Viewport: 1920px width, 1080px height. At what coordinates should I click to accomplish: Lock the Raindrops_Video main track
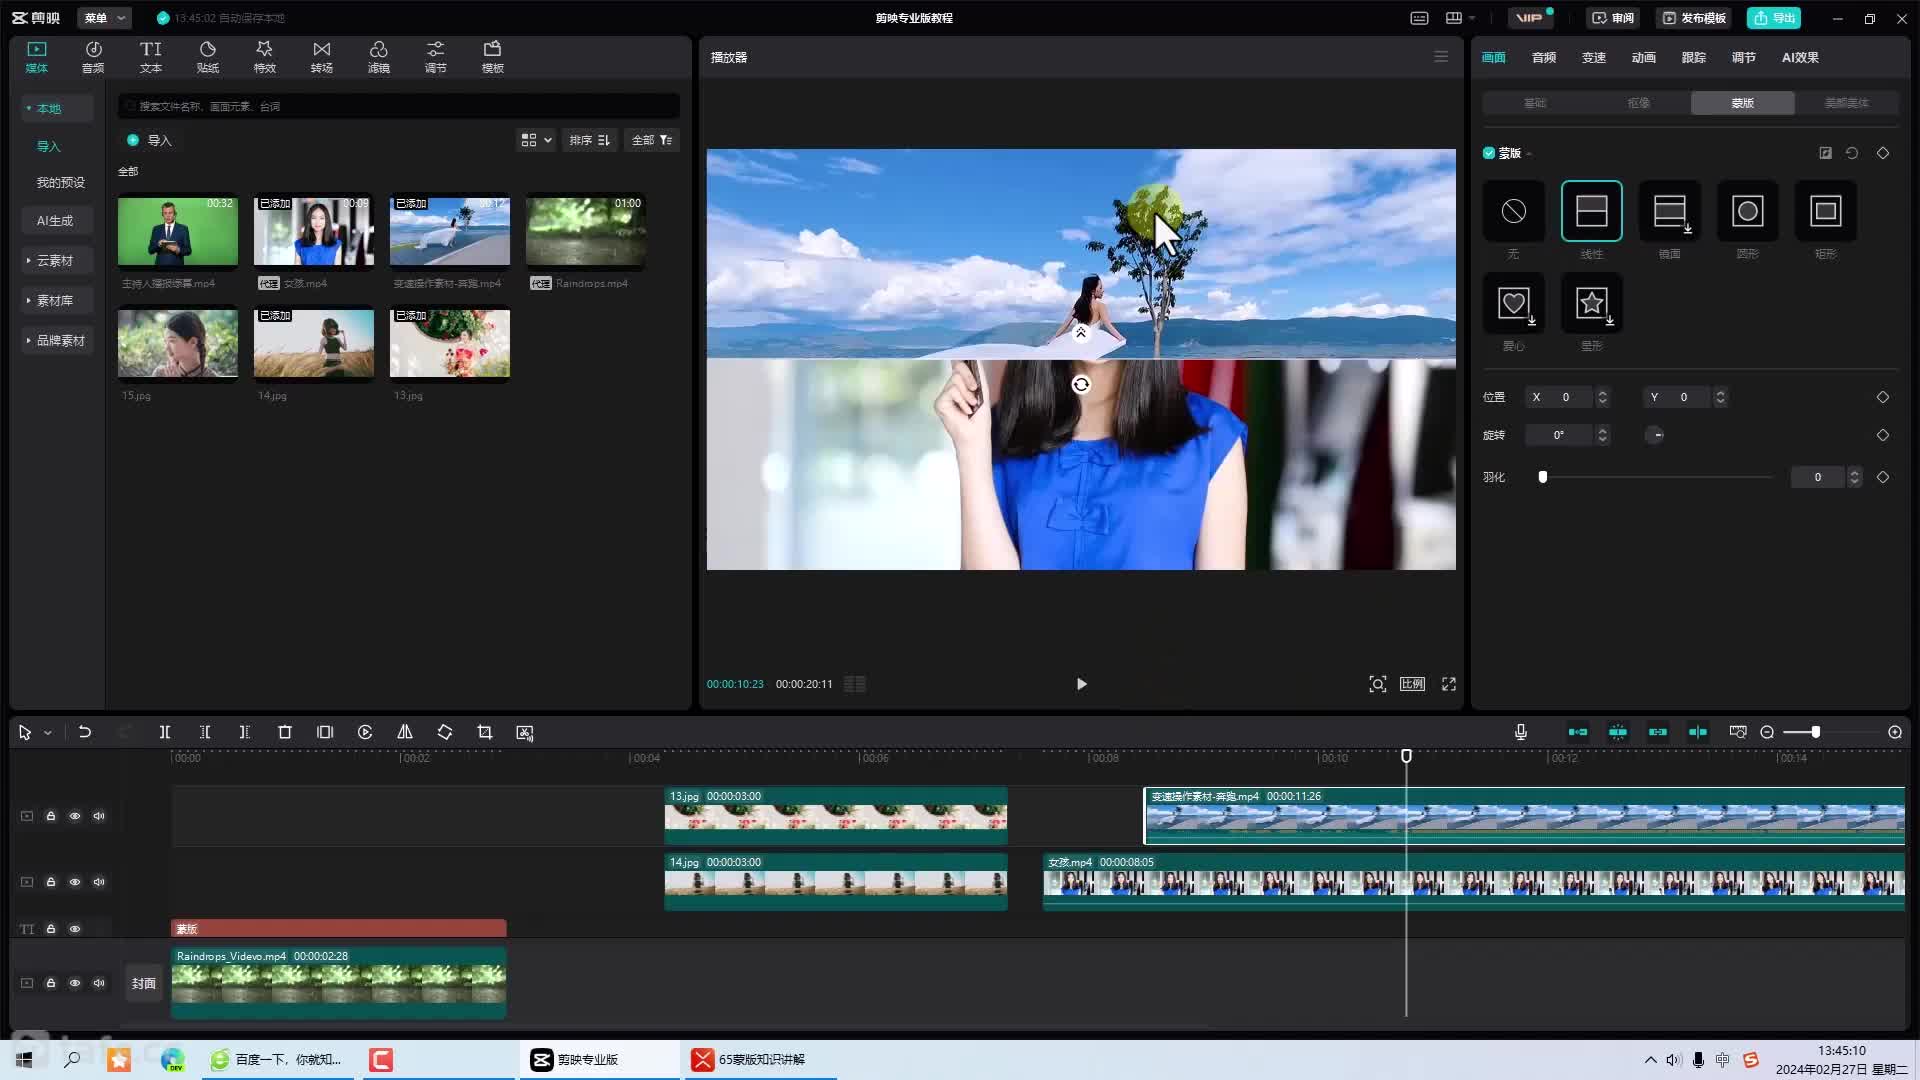tap(51, 983)
